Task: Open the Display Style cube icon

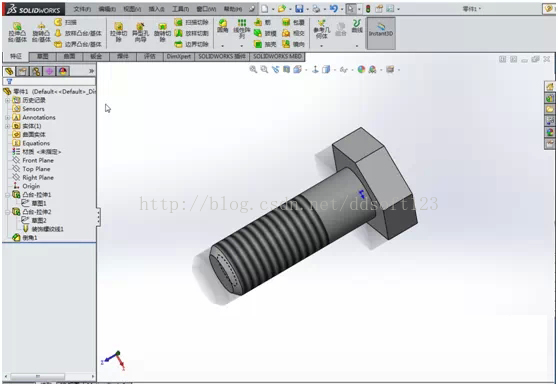Action: [326, 69]
